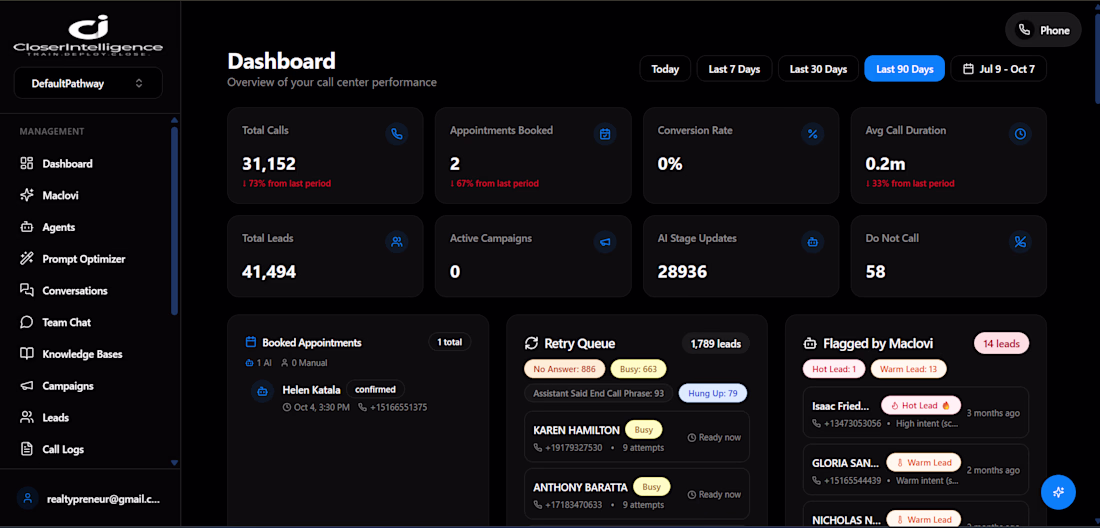Select the Last 30 Days filter

tap(818, 69)
